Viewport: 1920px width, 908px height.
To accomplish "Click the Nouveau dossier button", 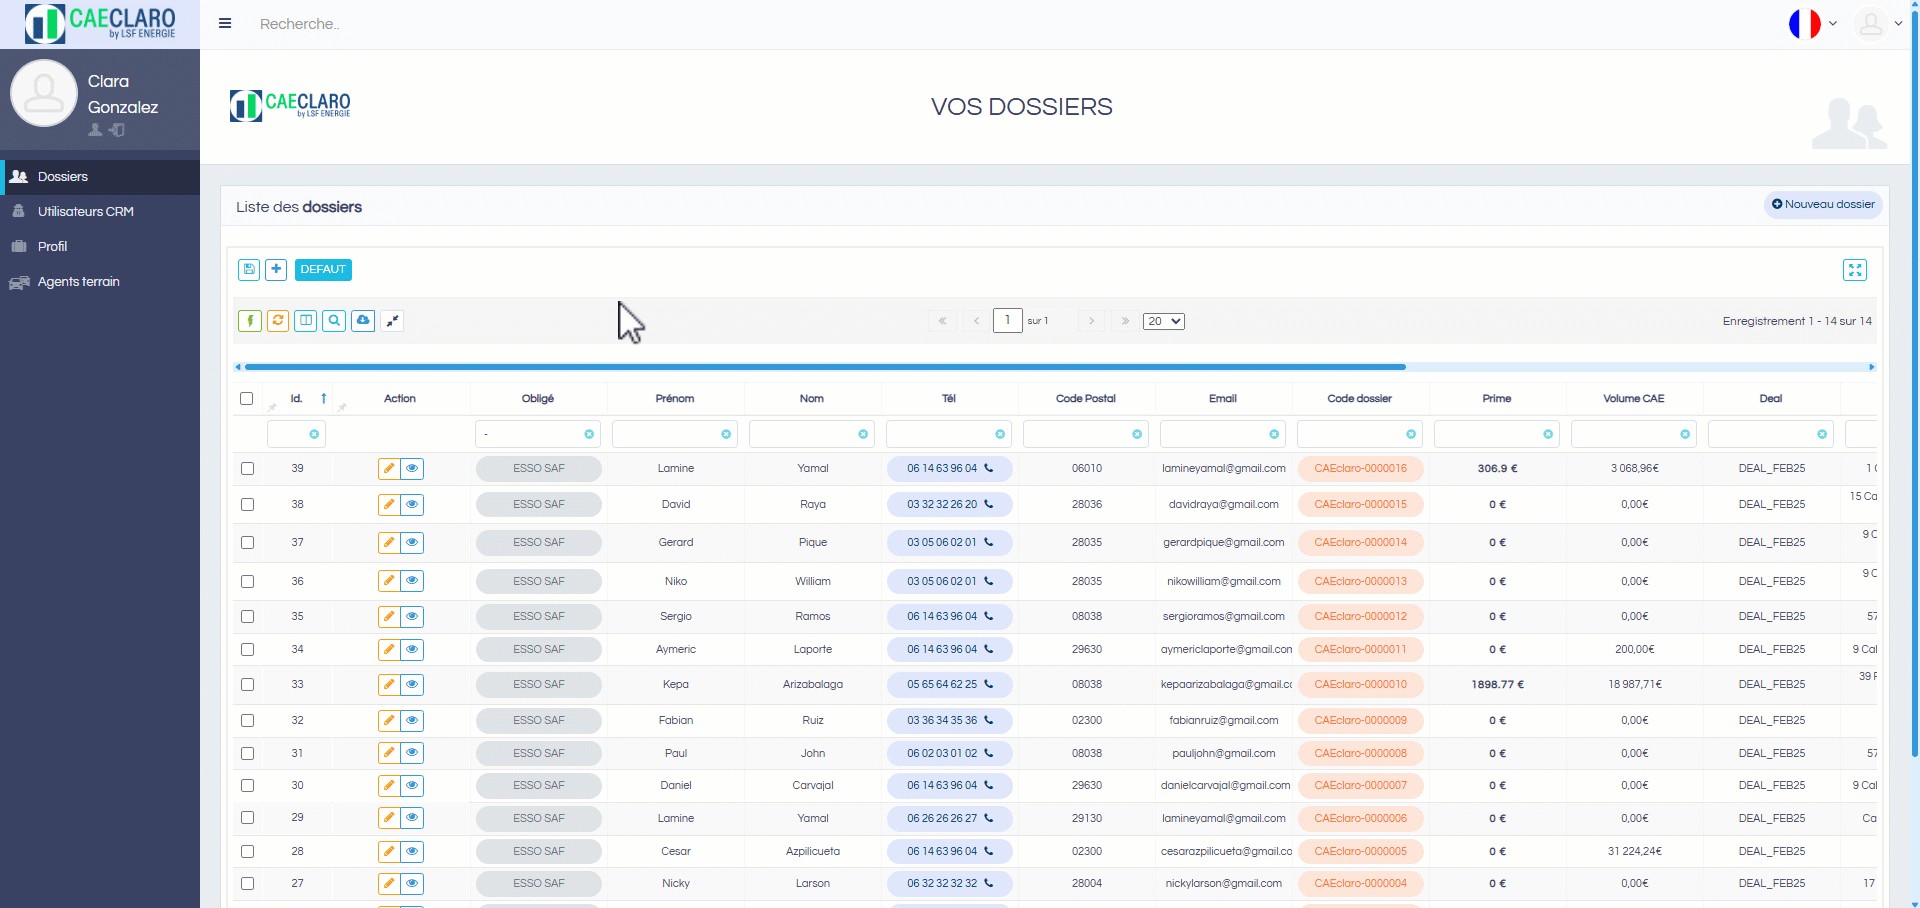I will (1822, 204).
